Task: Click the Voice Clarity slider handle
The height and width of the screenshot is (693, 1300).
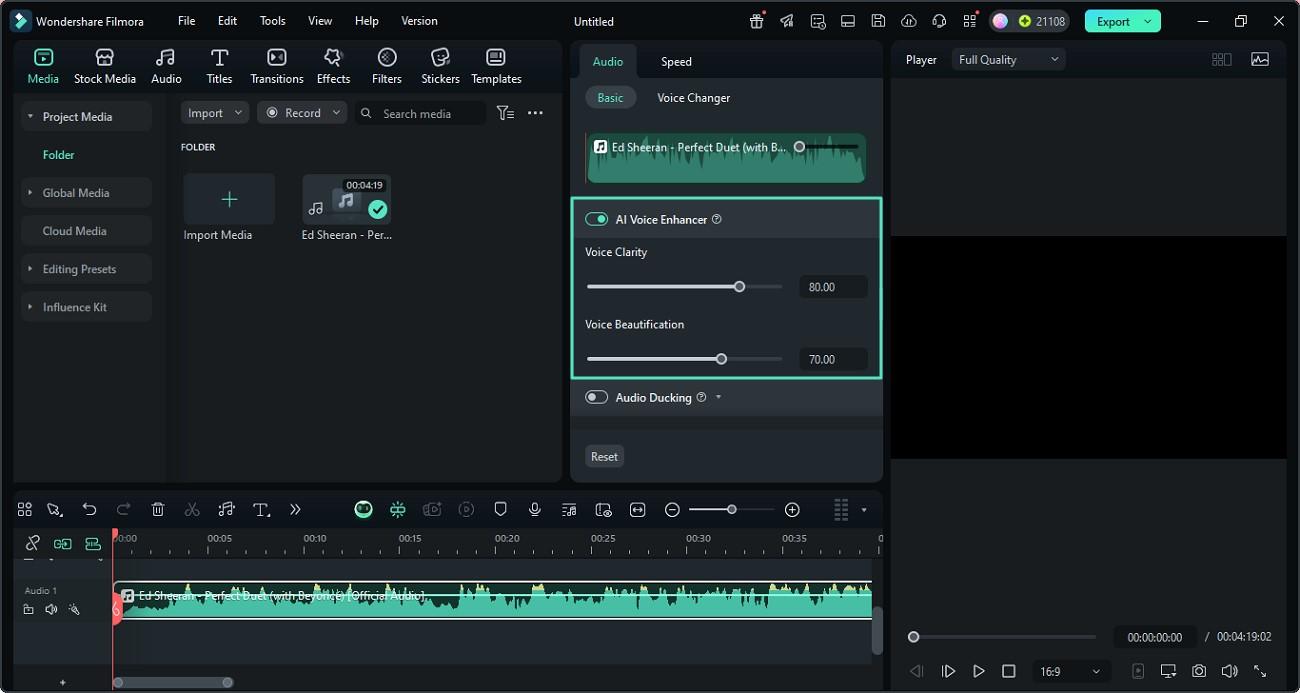Action: pyautogui.click(x=739, y=287)
